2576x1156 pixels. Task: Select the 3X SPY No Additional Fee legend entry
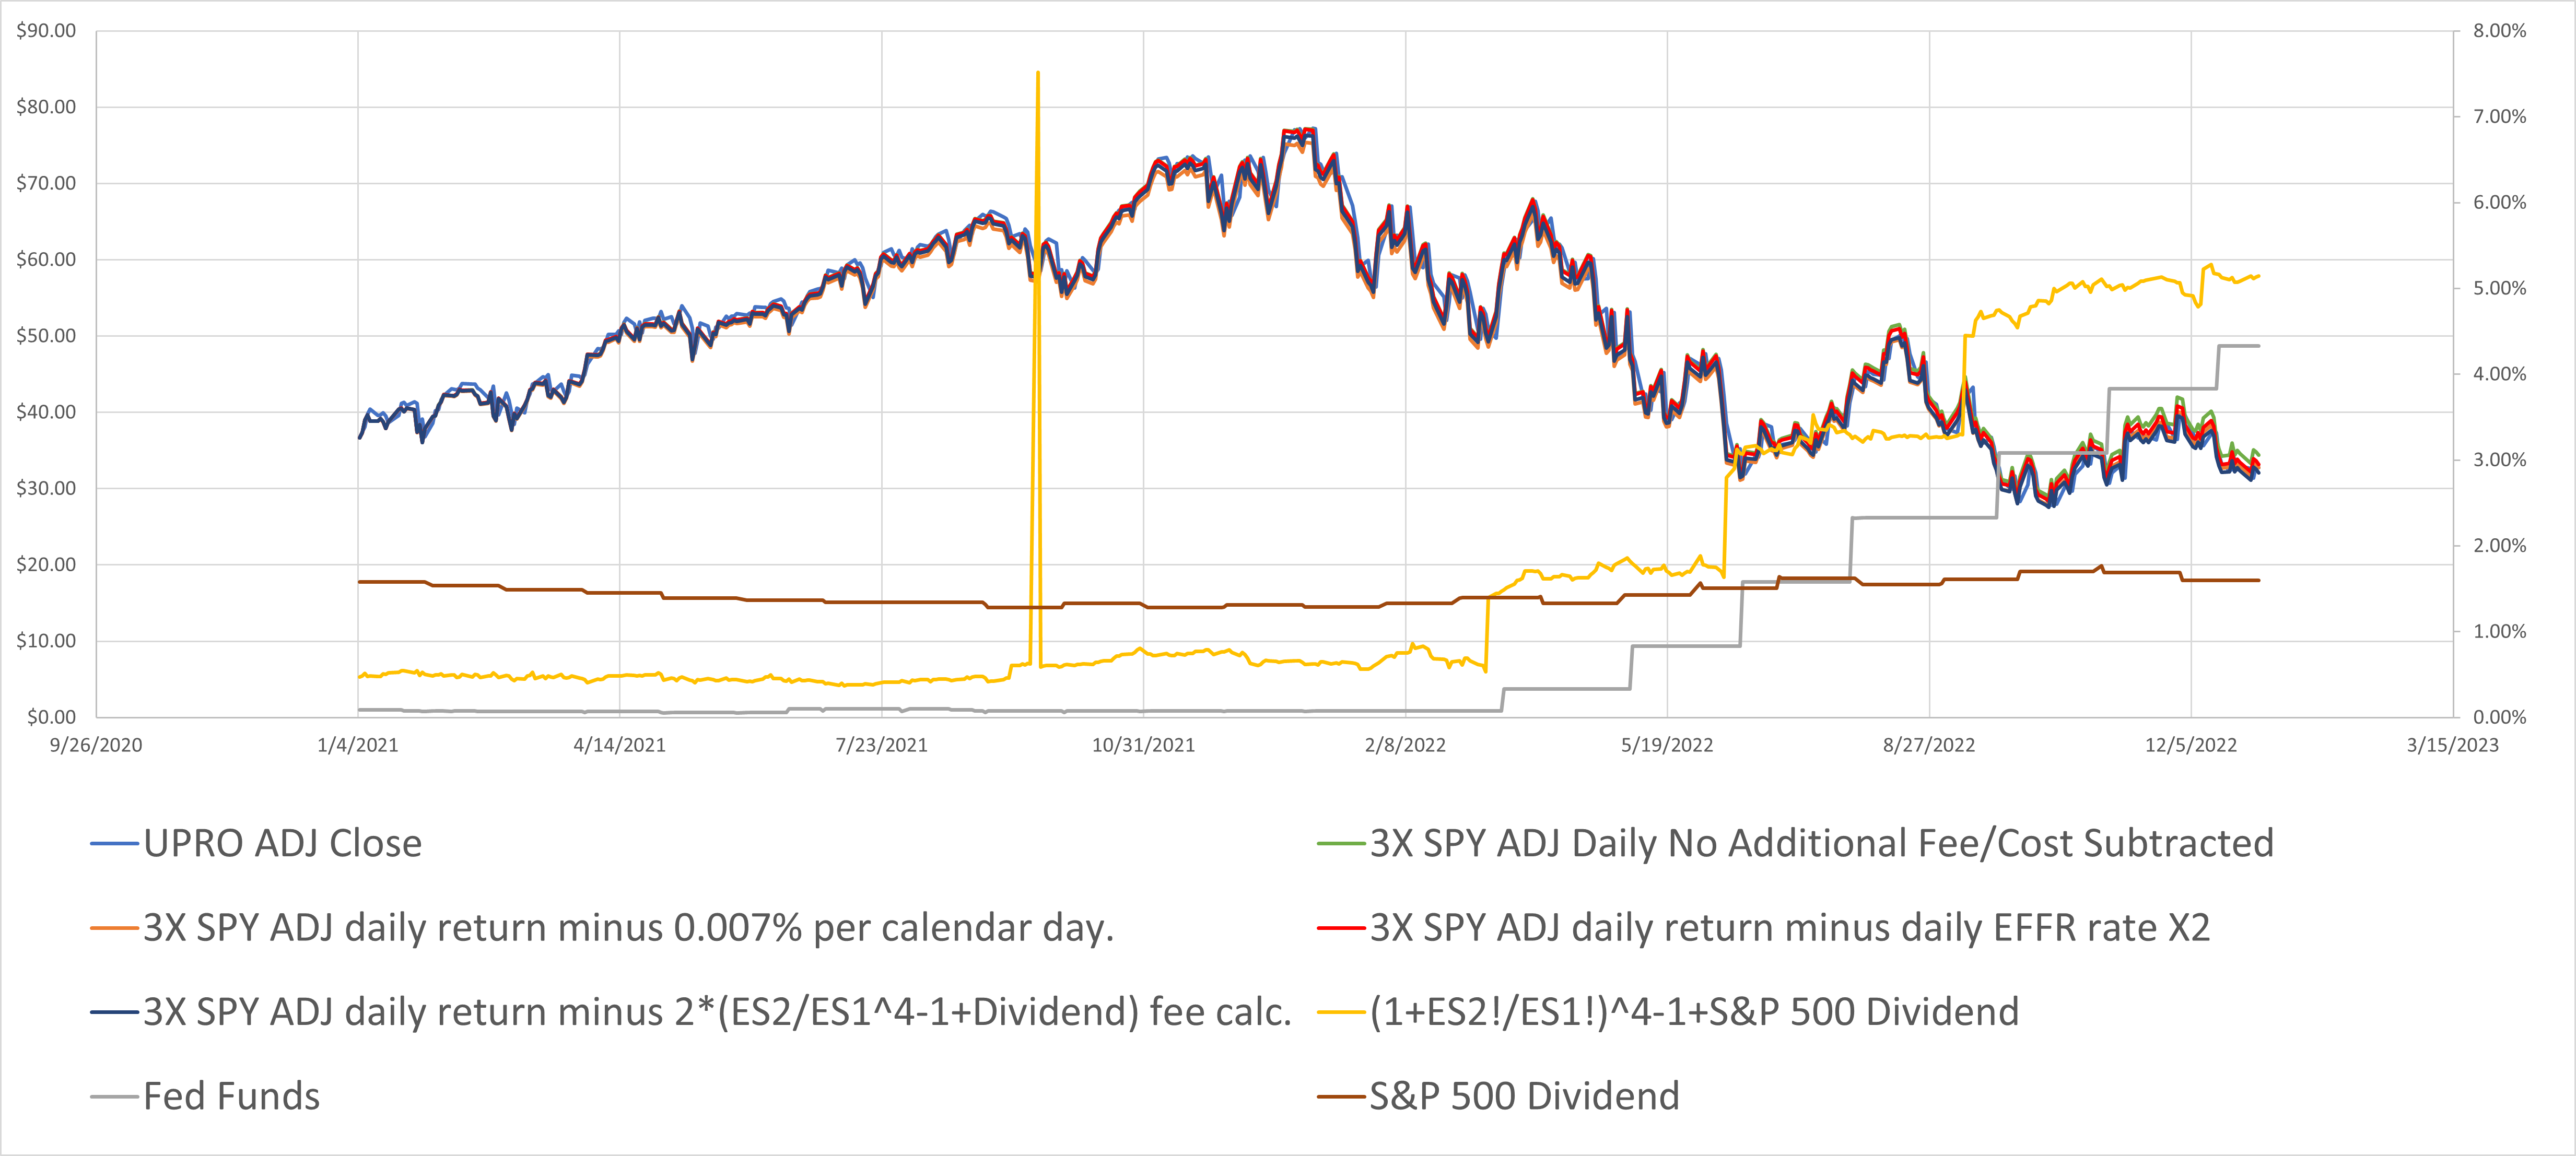coord(1821,844)
